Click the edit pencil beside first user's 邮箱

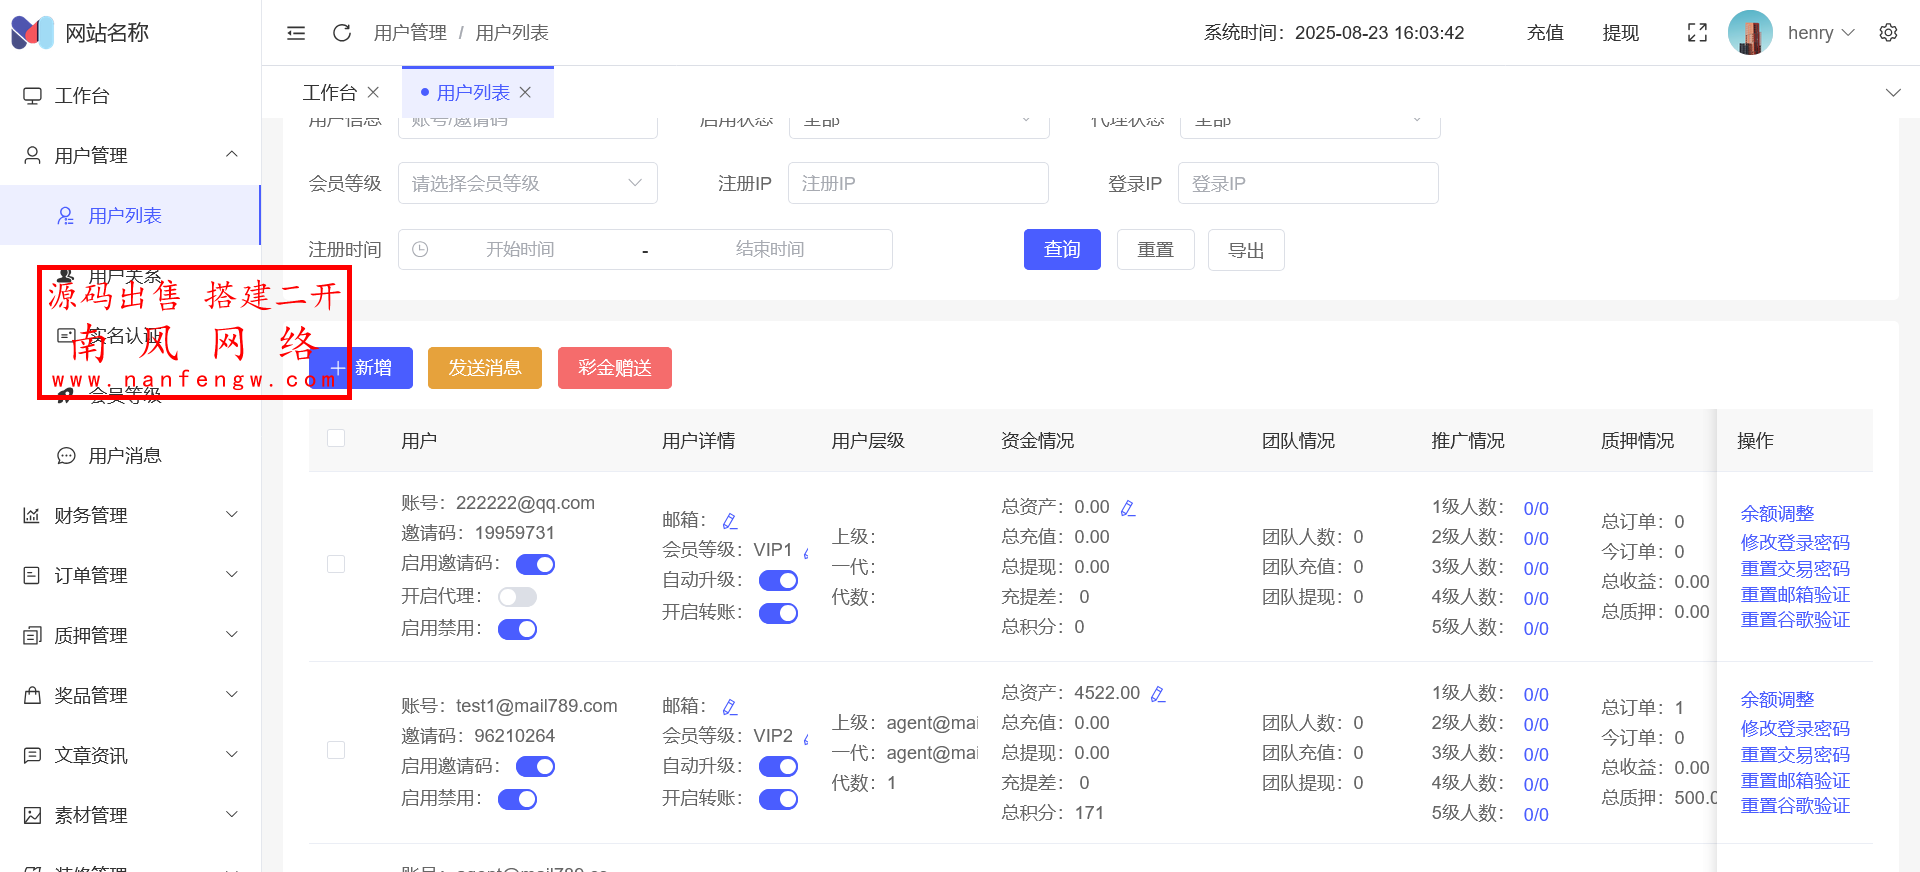730,521
